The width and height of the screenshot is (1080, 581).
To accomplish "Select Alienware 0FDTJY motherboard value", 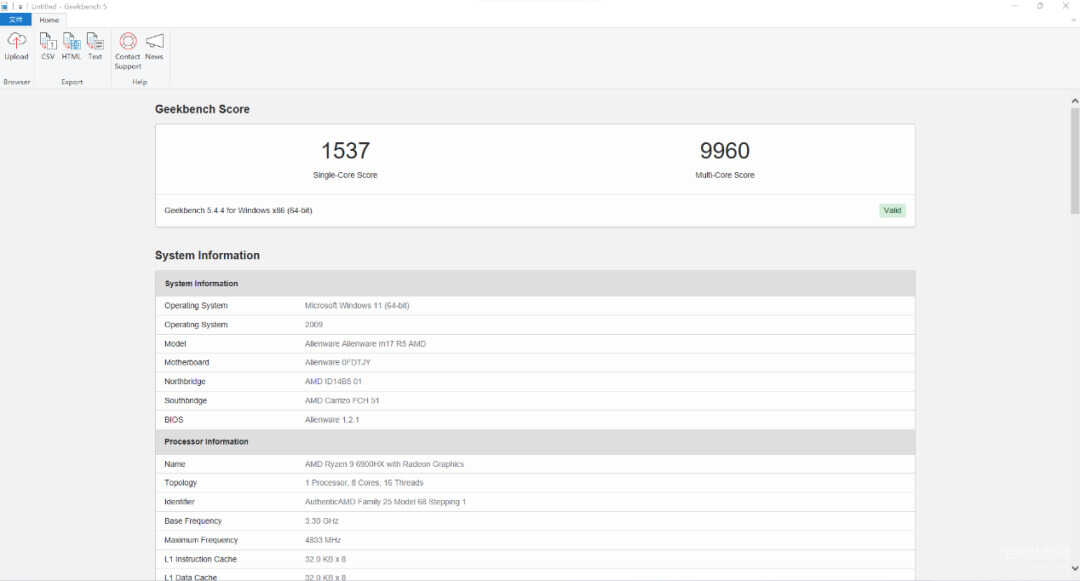I will (338, 362).
